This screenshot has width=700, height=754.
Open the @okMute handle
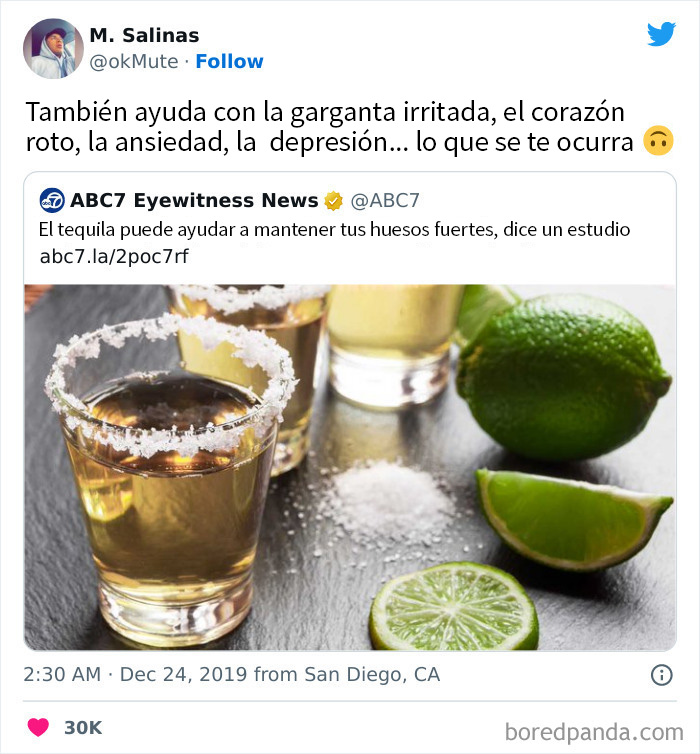pos(134,62)
